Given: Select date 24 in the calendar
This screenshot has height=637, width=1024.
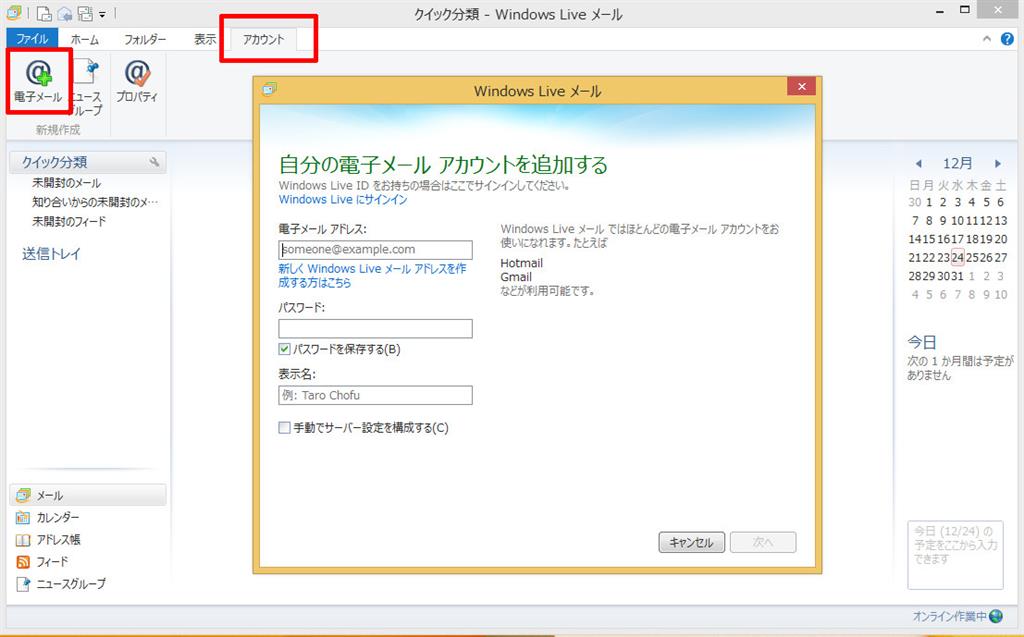Looking at the screenshot, I should click(x=957, y=257).
